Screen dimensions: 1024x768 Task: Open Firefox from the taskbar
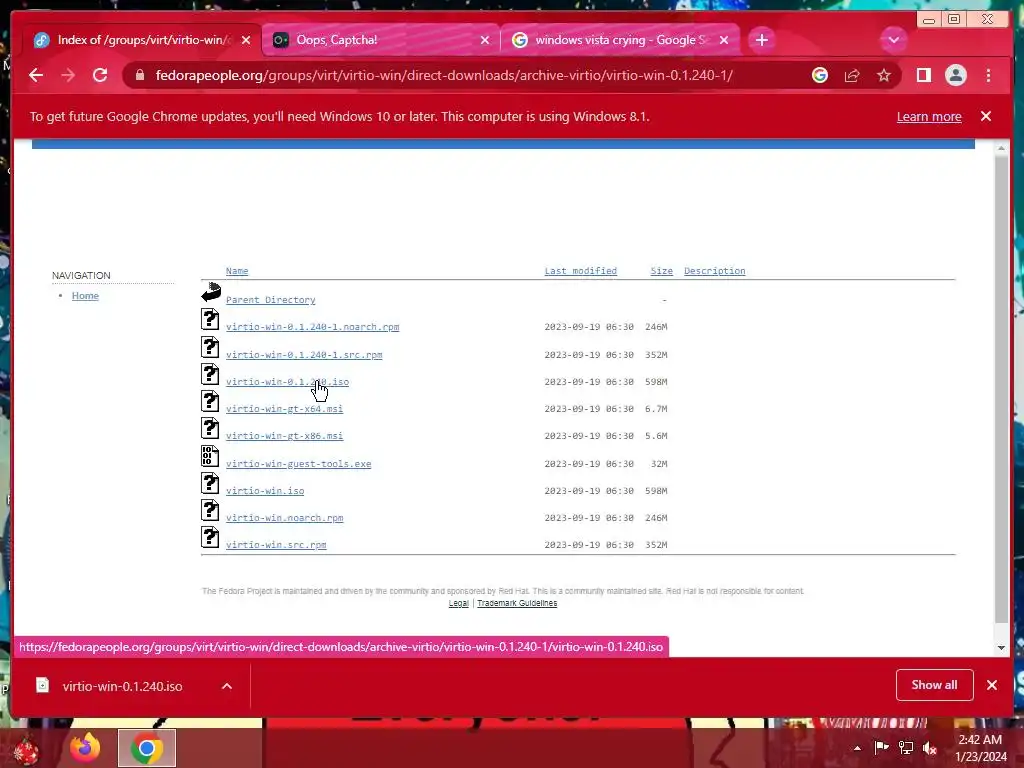[86, 748]
